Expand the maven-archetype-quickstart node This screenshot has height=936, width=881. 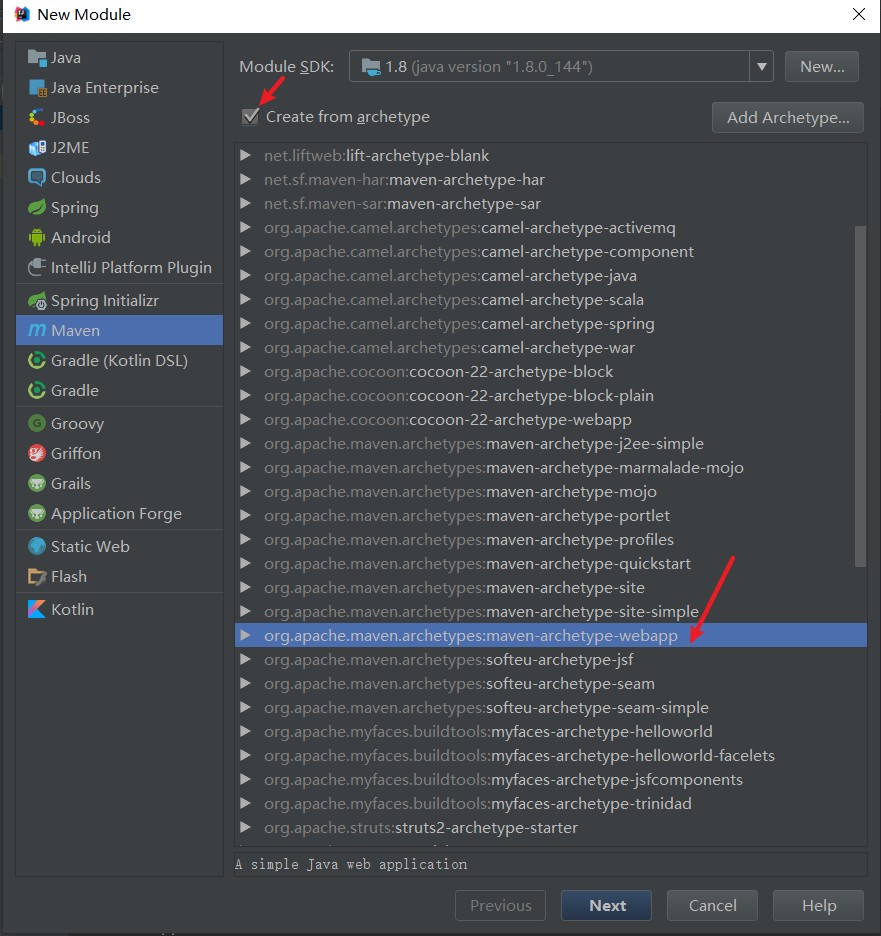click(245, 564)
